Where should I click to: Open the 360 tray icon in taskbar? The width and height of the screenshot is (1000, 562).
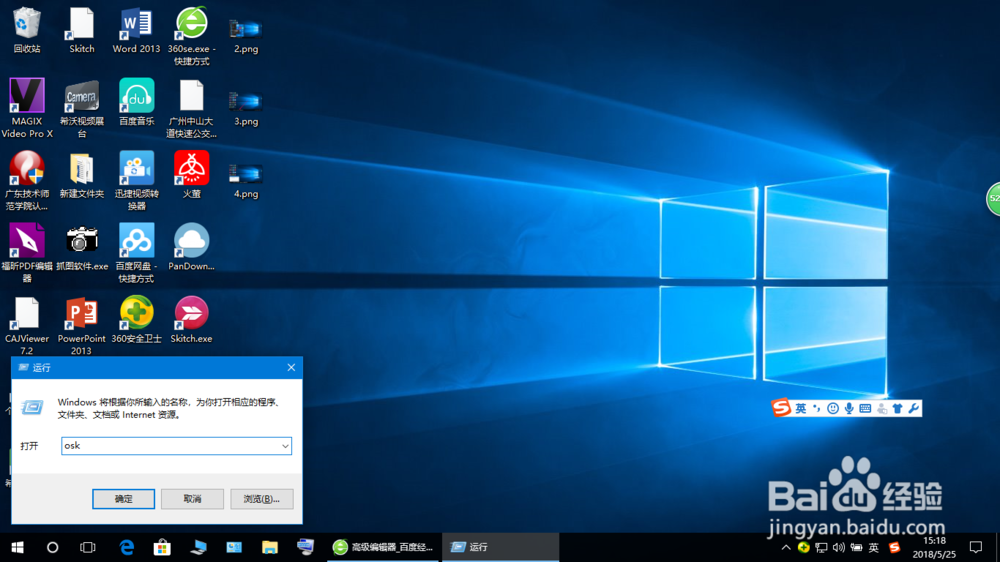pyautogui.click(x=804, y=547)
